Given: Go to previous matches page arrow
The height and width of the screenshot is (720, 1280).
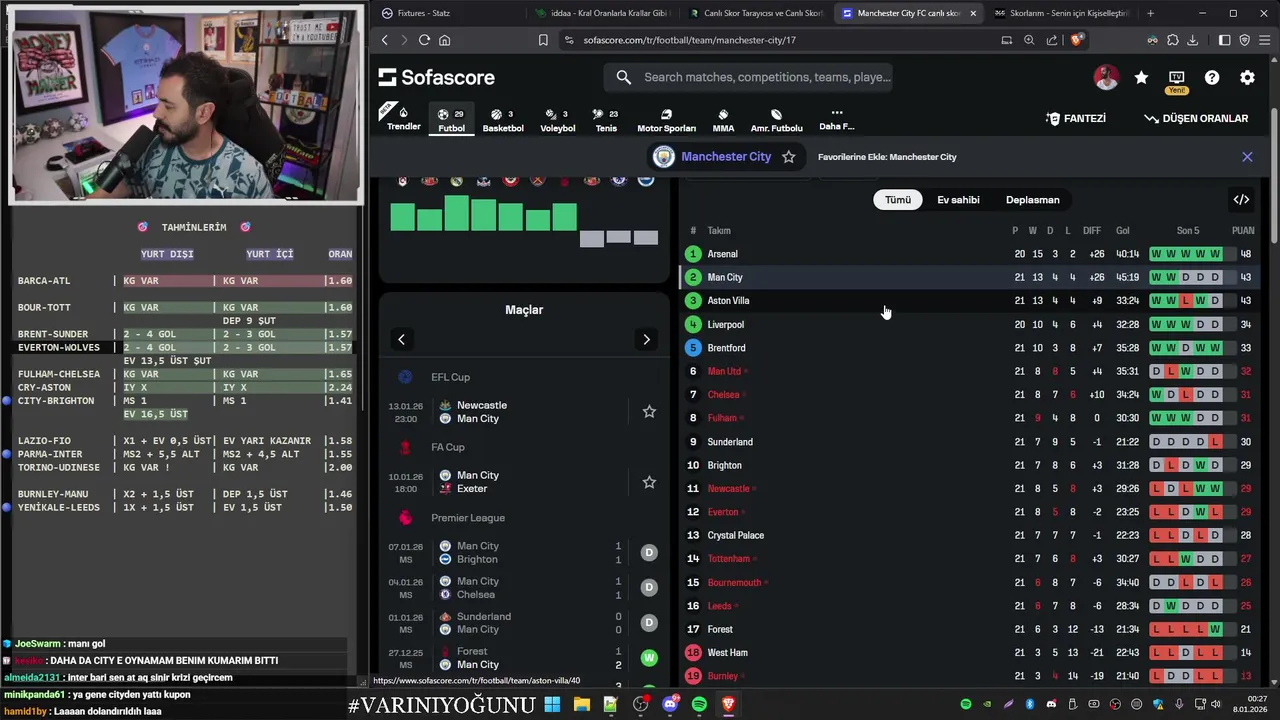Looking at the screenshot, I should tap(401, 339).
